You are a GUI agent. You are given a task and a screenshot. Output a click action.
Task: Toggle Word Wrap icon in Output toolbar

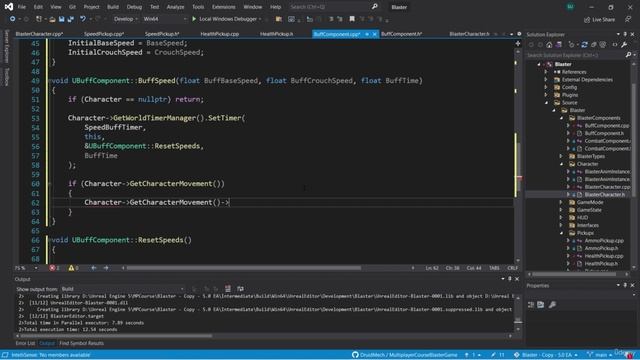pyautogui.click(x=240, y=289)
